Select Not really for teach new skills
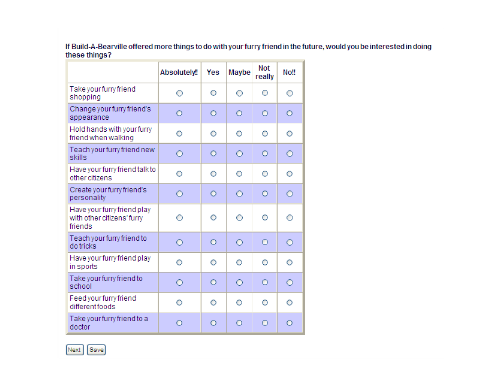Screen dimensions: 500x386 point(265,154)
